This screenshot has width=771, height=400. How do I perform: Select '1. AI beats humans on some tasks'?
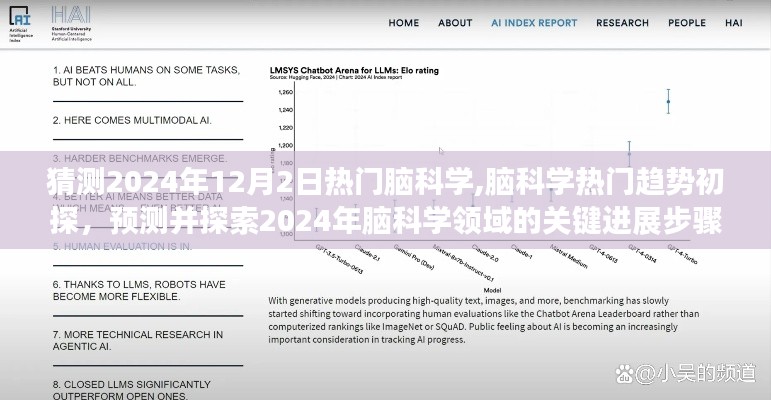point(147,76)
